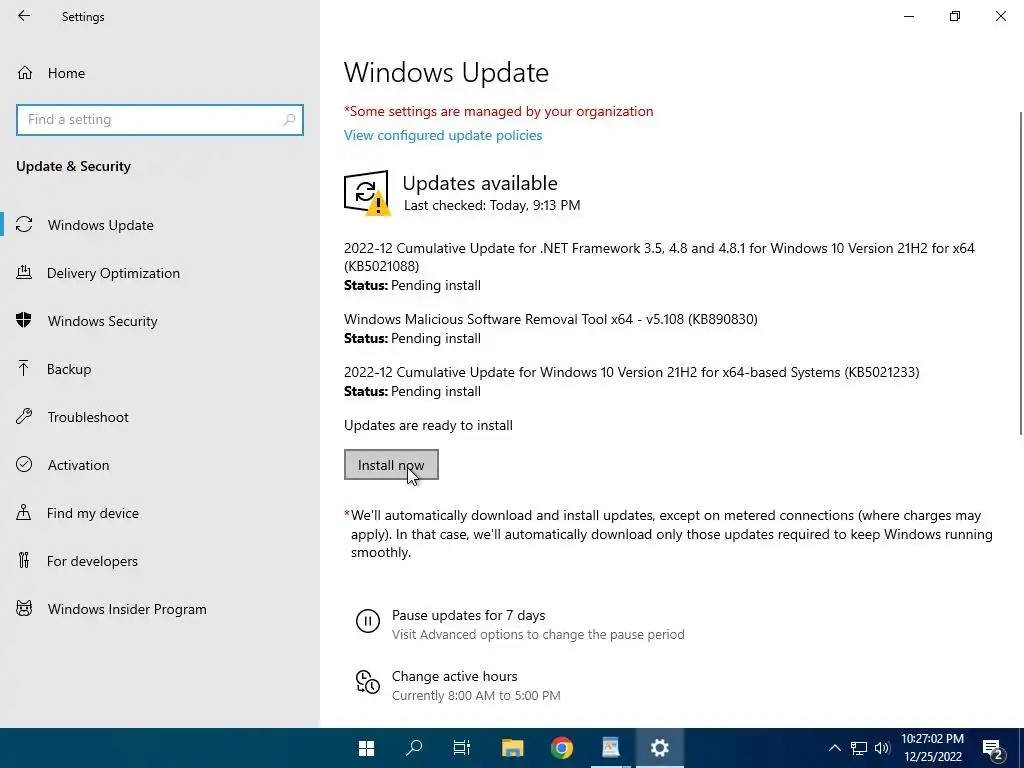Click the Troubleshoot wrench icon
Image resolution: width=1024 pixels, height=768 pixels.
click(x=24, y=416)
